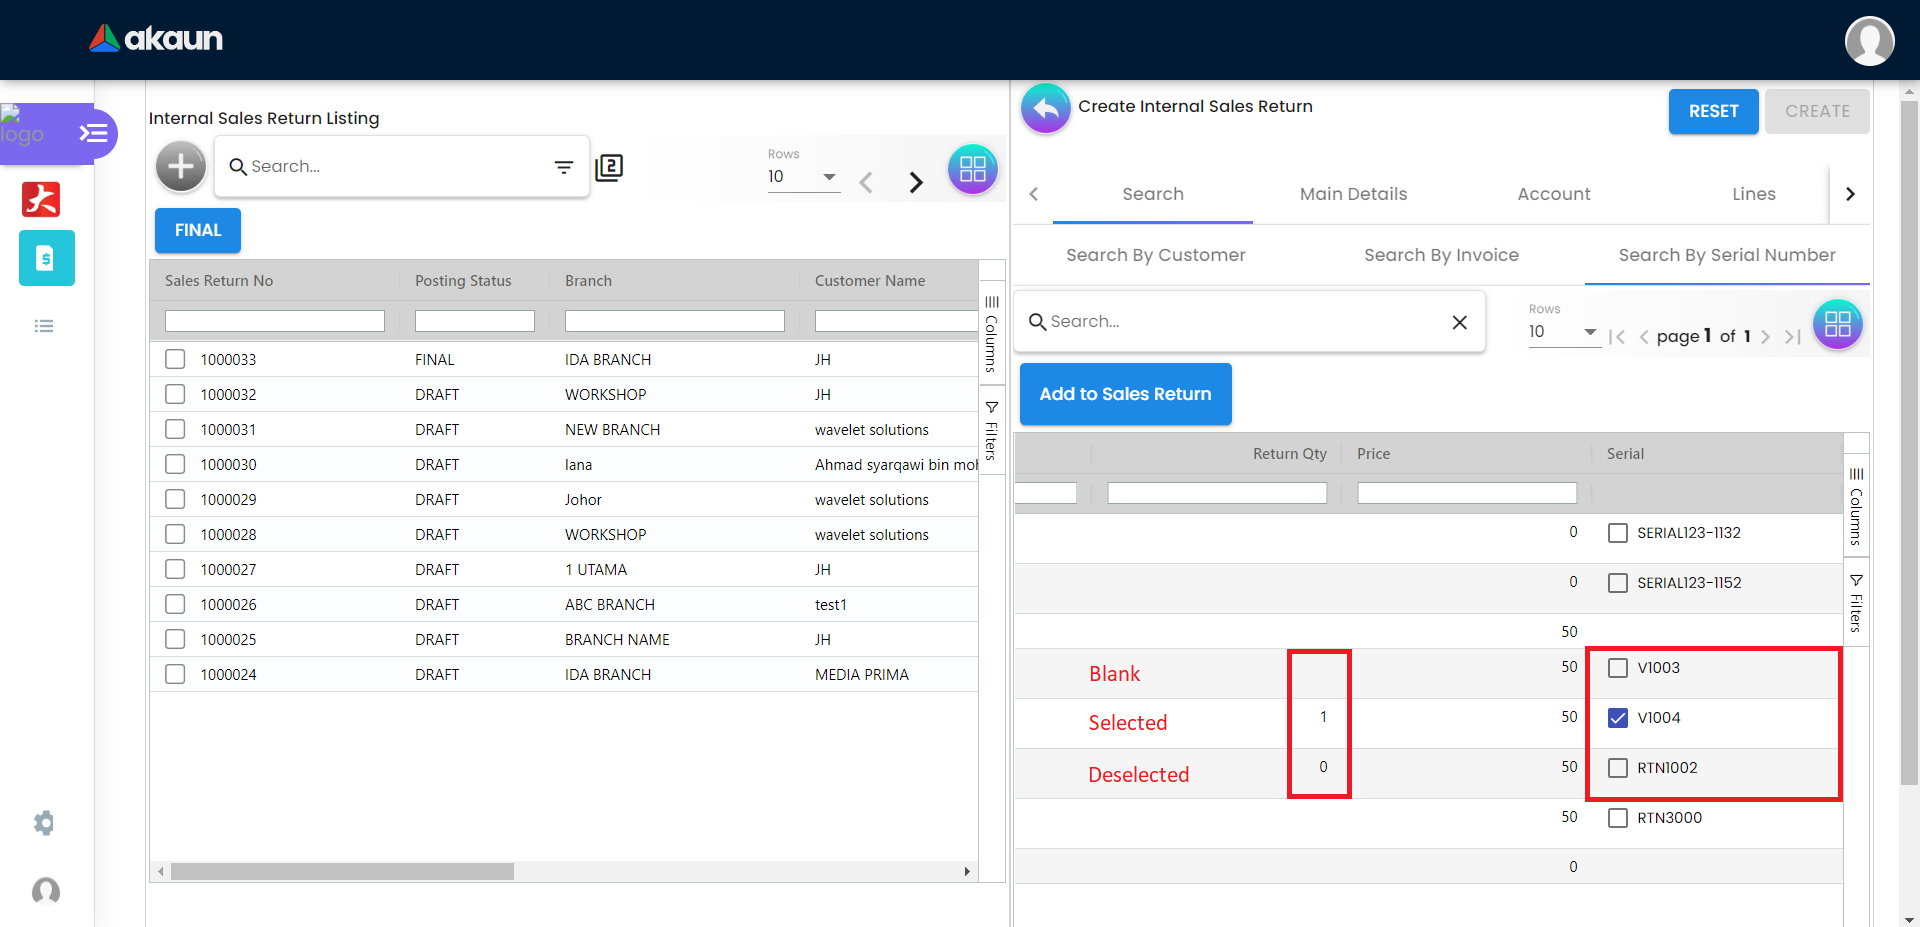Open Rows dropdown in listing panel

803,177
